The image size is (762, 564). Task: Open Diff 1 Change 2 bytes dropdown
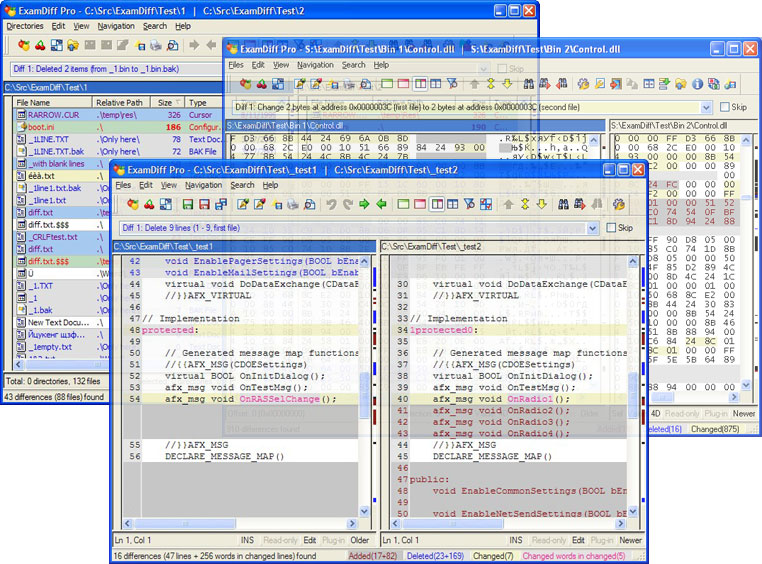[x=706, y=107]
